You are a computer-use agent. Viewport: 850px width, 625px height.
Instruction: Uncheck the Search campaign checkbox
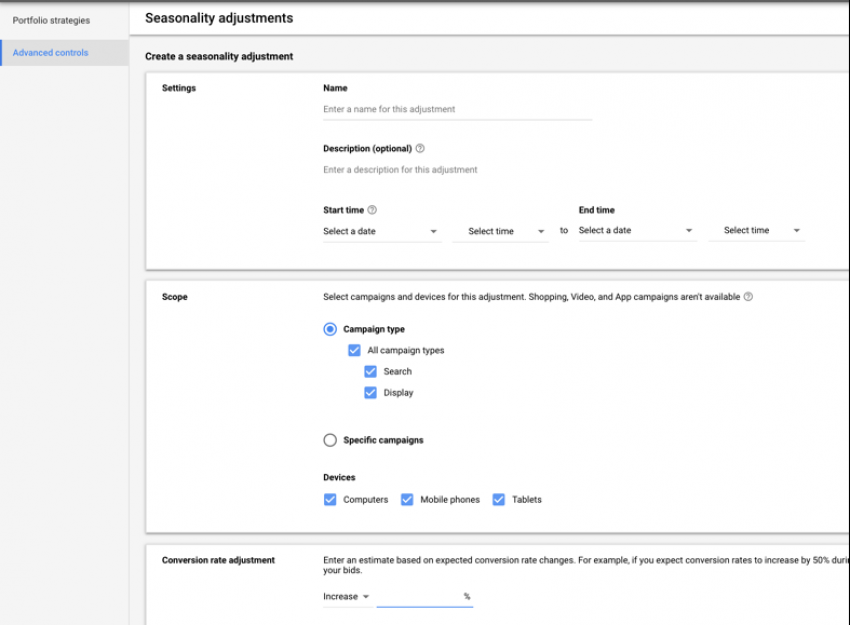point(370,371)
